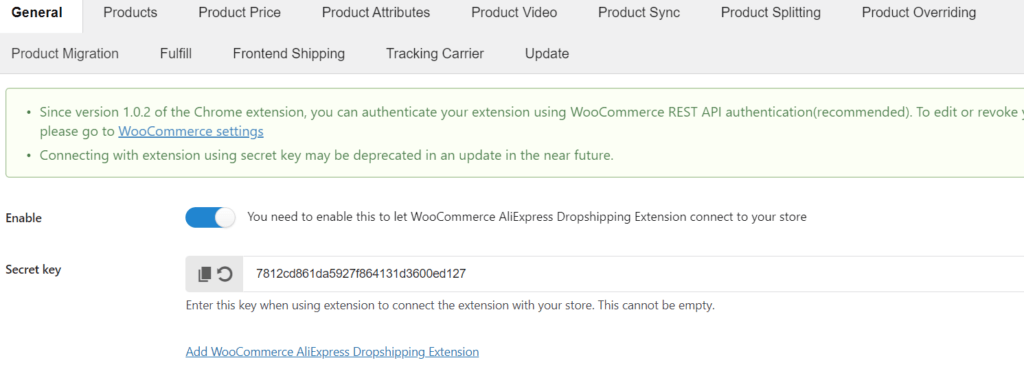Viewport: 1024px width, 369px height.
Task: Toggle the Enable switch off
Action: [210, 217]
